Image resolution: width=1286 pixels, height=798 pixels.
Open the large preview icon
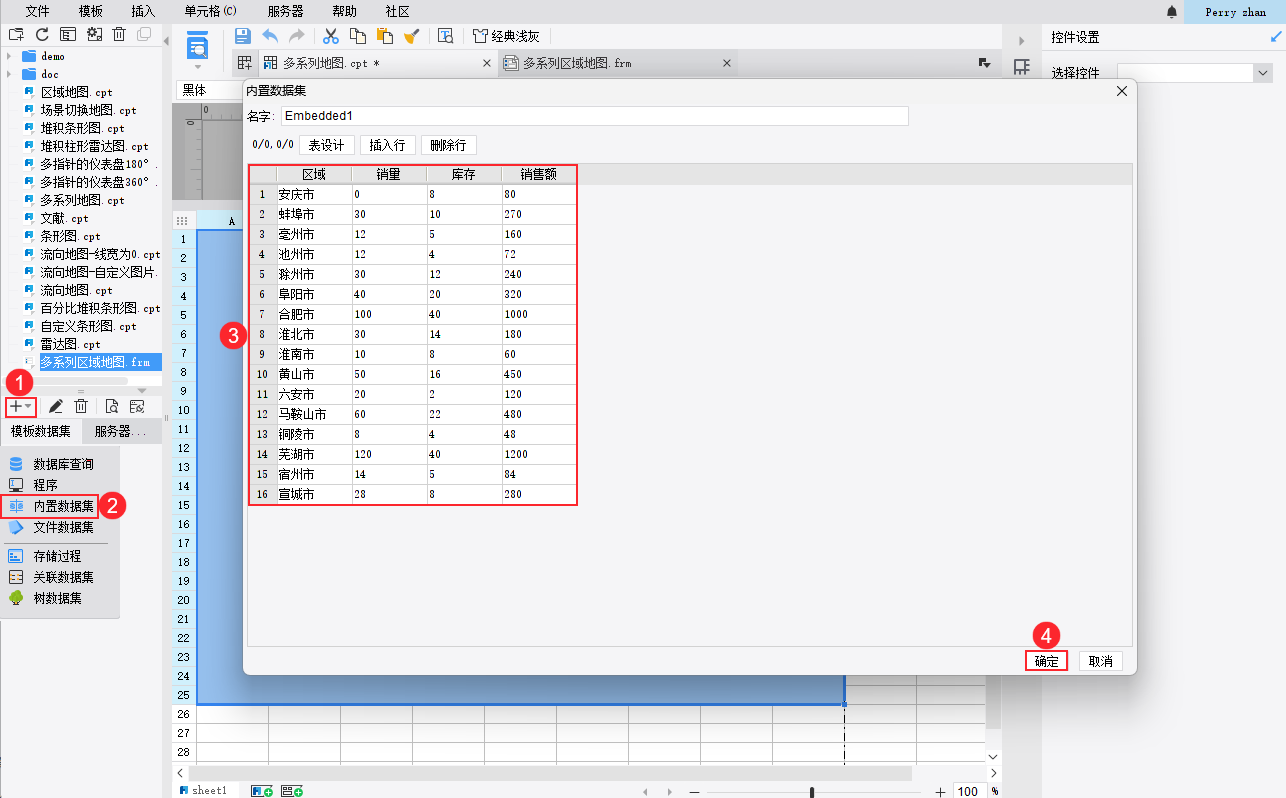pos(198,44)
